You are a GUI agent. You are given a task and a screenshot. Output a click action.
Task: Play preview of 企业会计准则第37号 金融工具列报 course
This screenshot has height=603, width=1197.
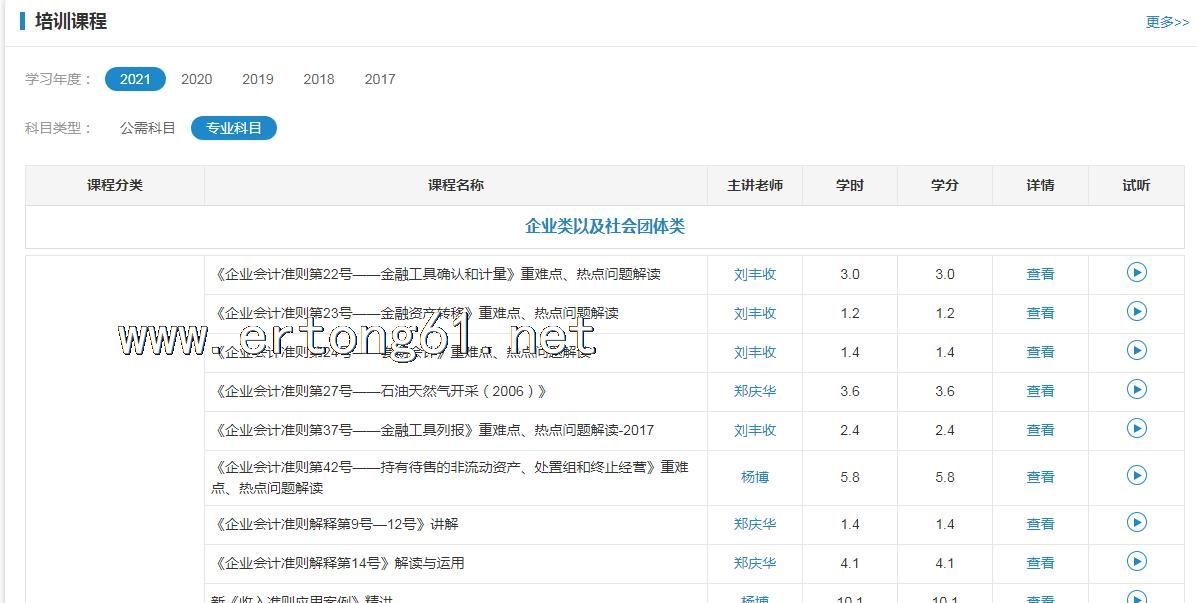[x=1136, y=428]
